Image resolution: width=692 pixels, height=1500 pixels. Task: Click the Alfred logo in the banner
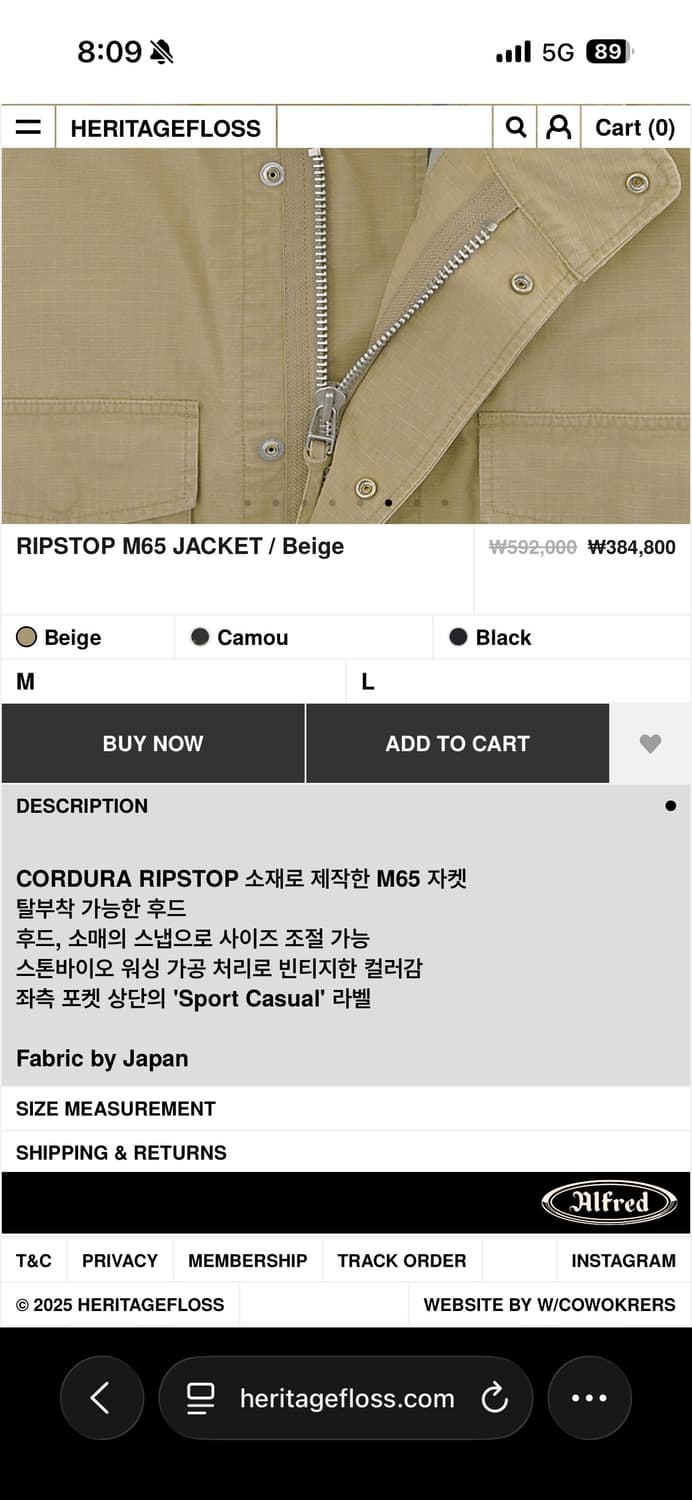coord(610,1203)
